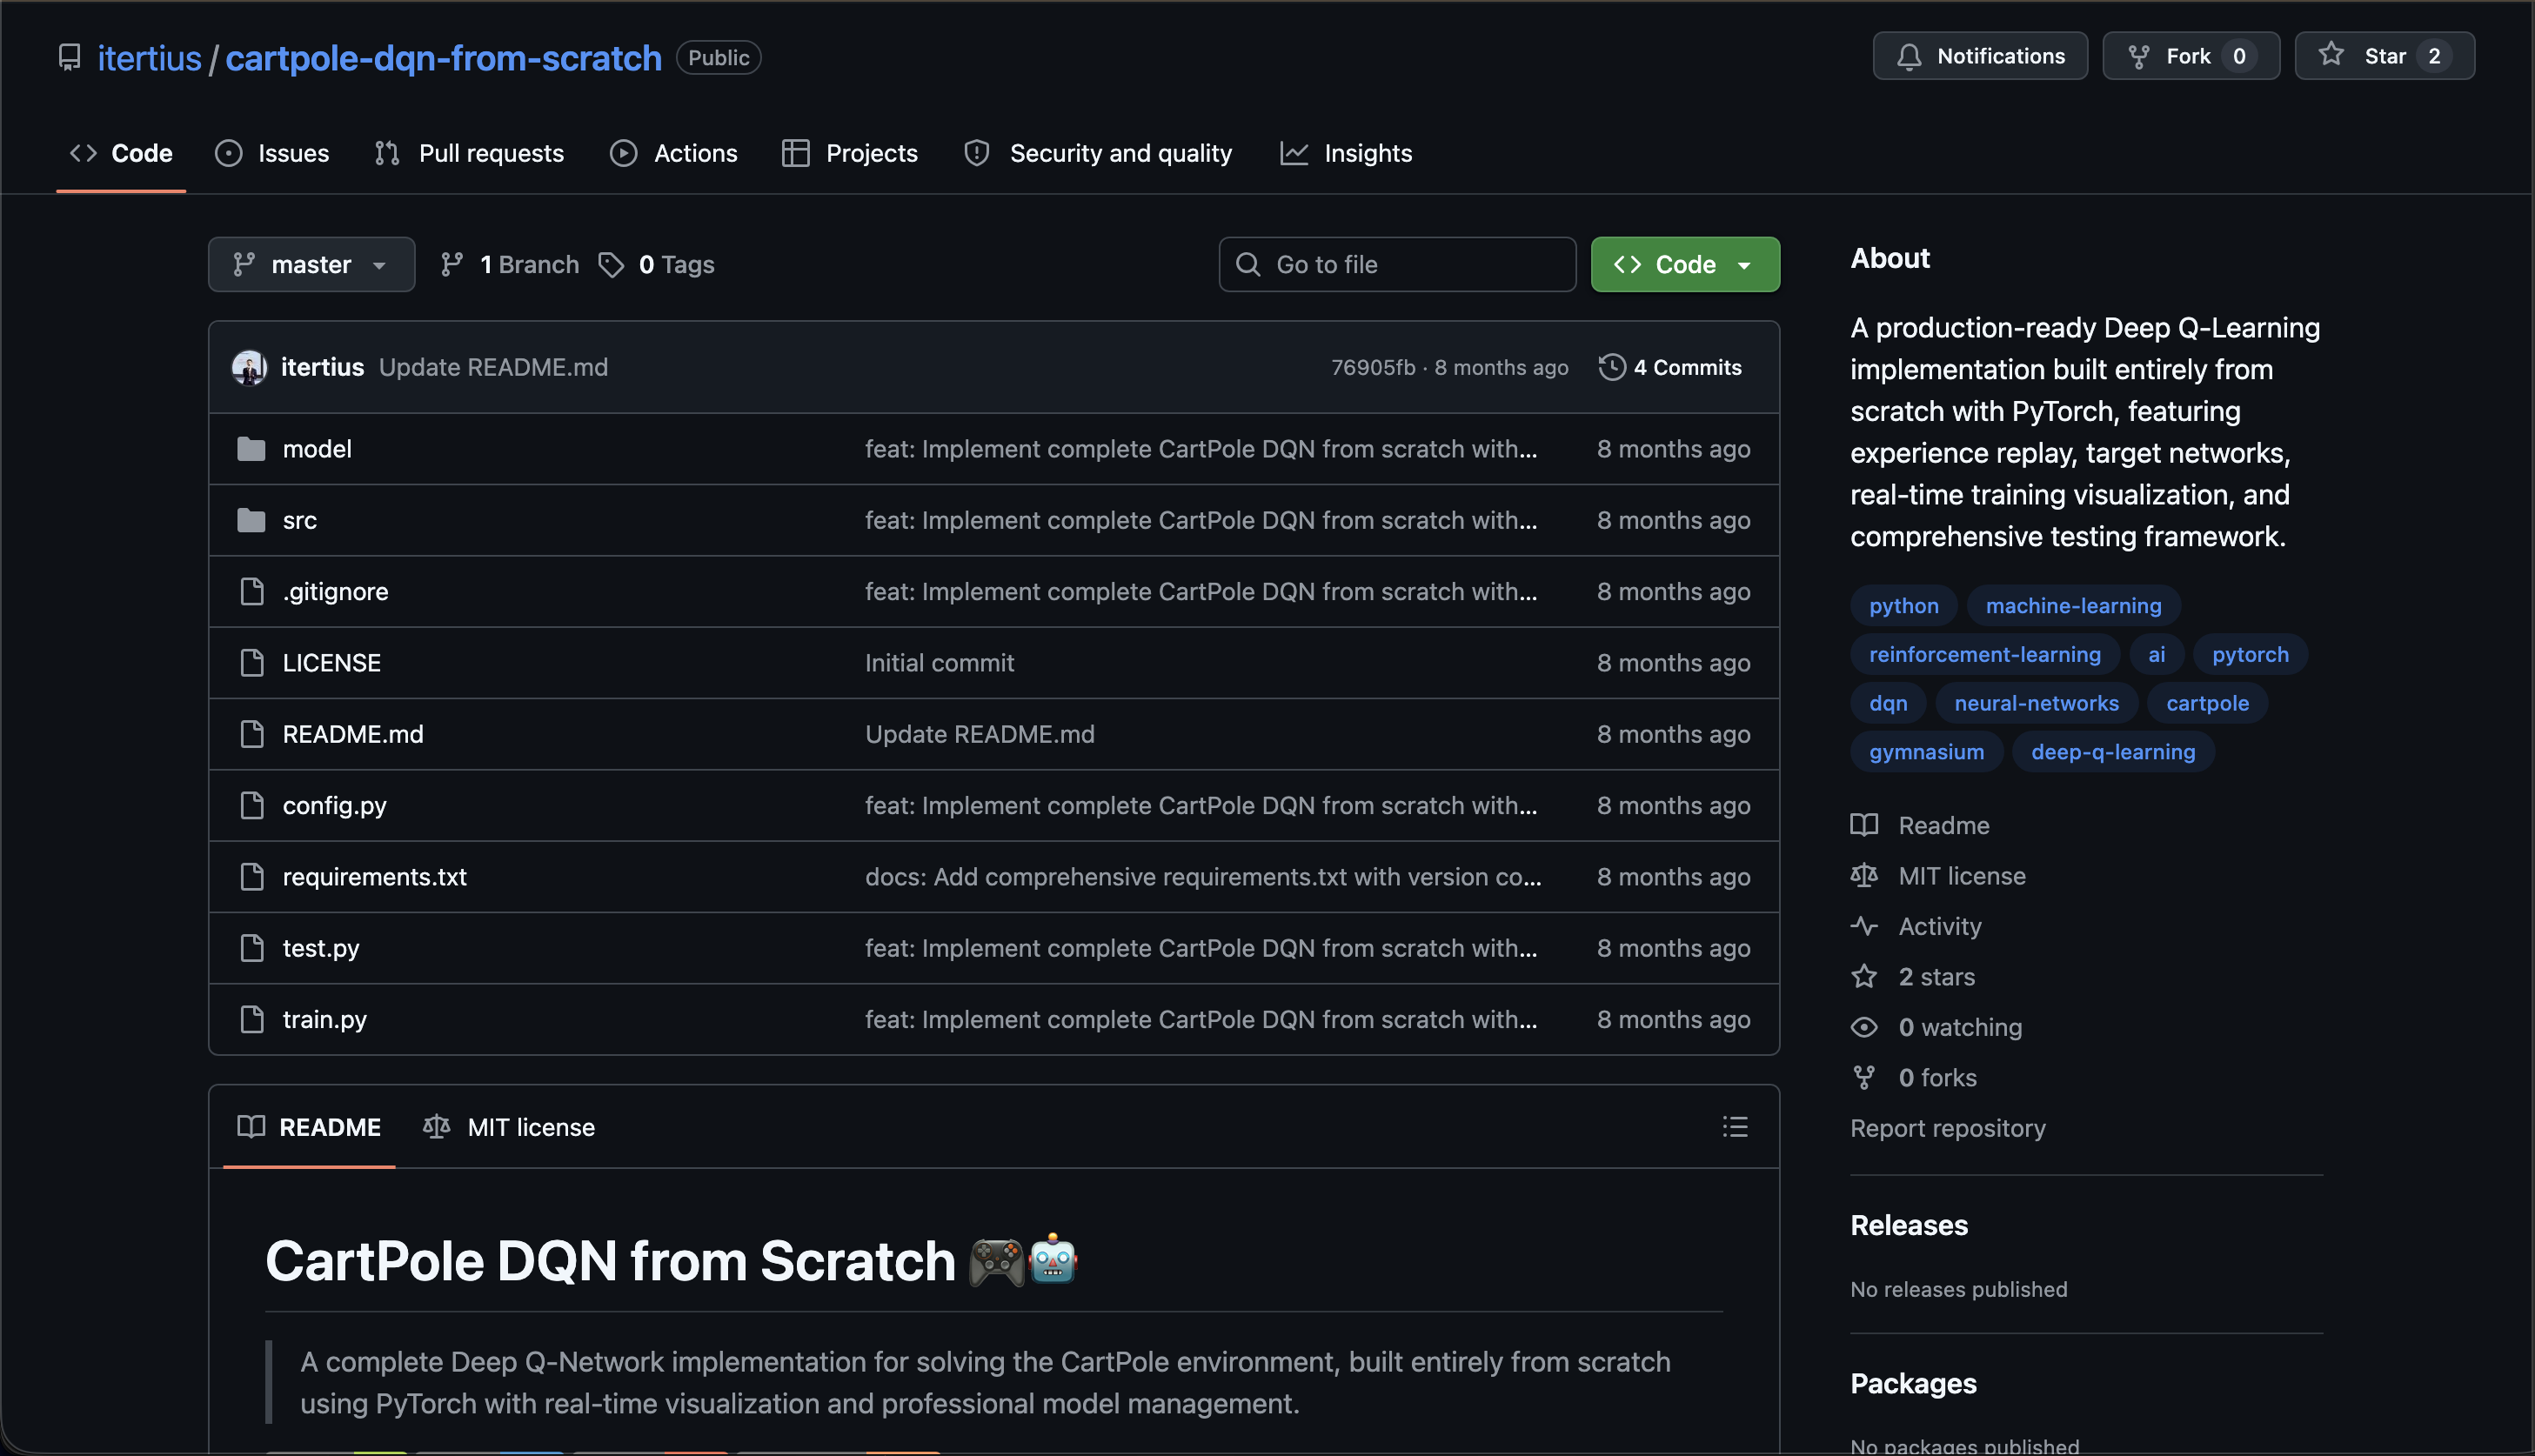Click the Fork button
Screen dimensions: 2535x1456
click(2191, 56)
